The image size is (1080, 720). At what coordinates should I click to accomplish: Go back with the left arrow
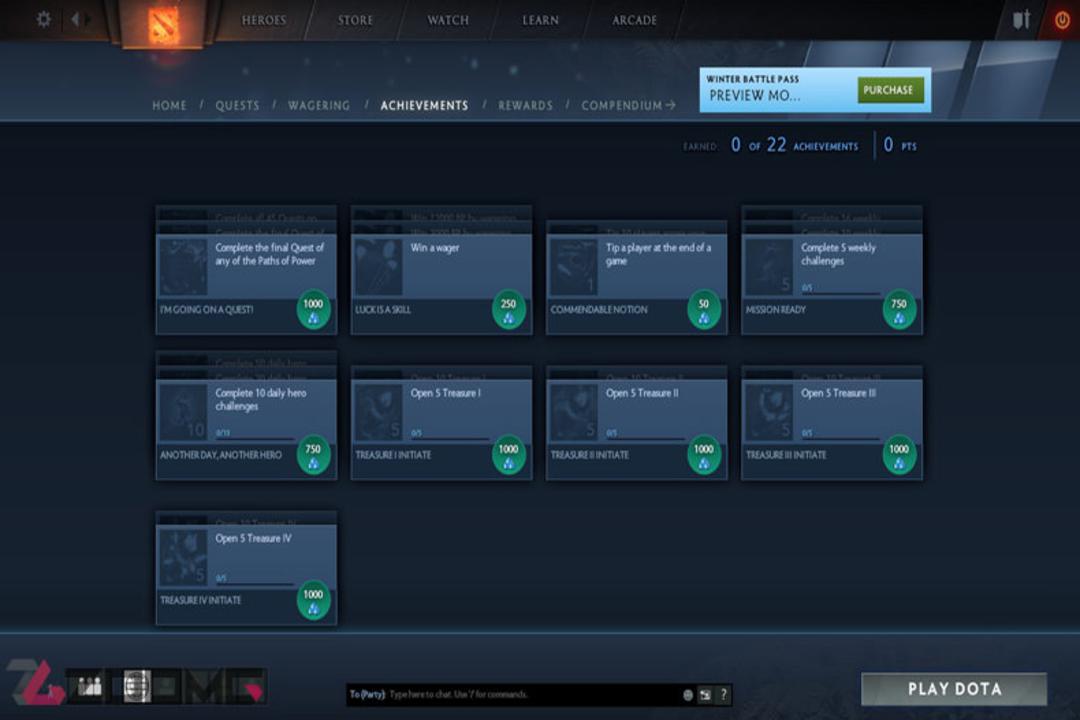tap(75, 19)
